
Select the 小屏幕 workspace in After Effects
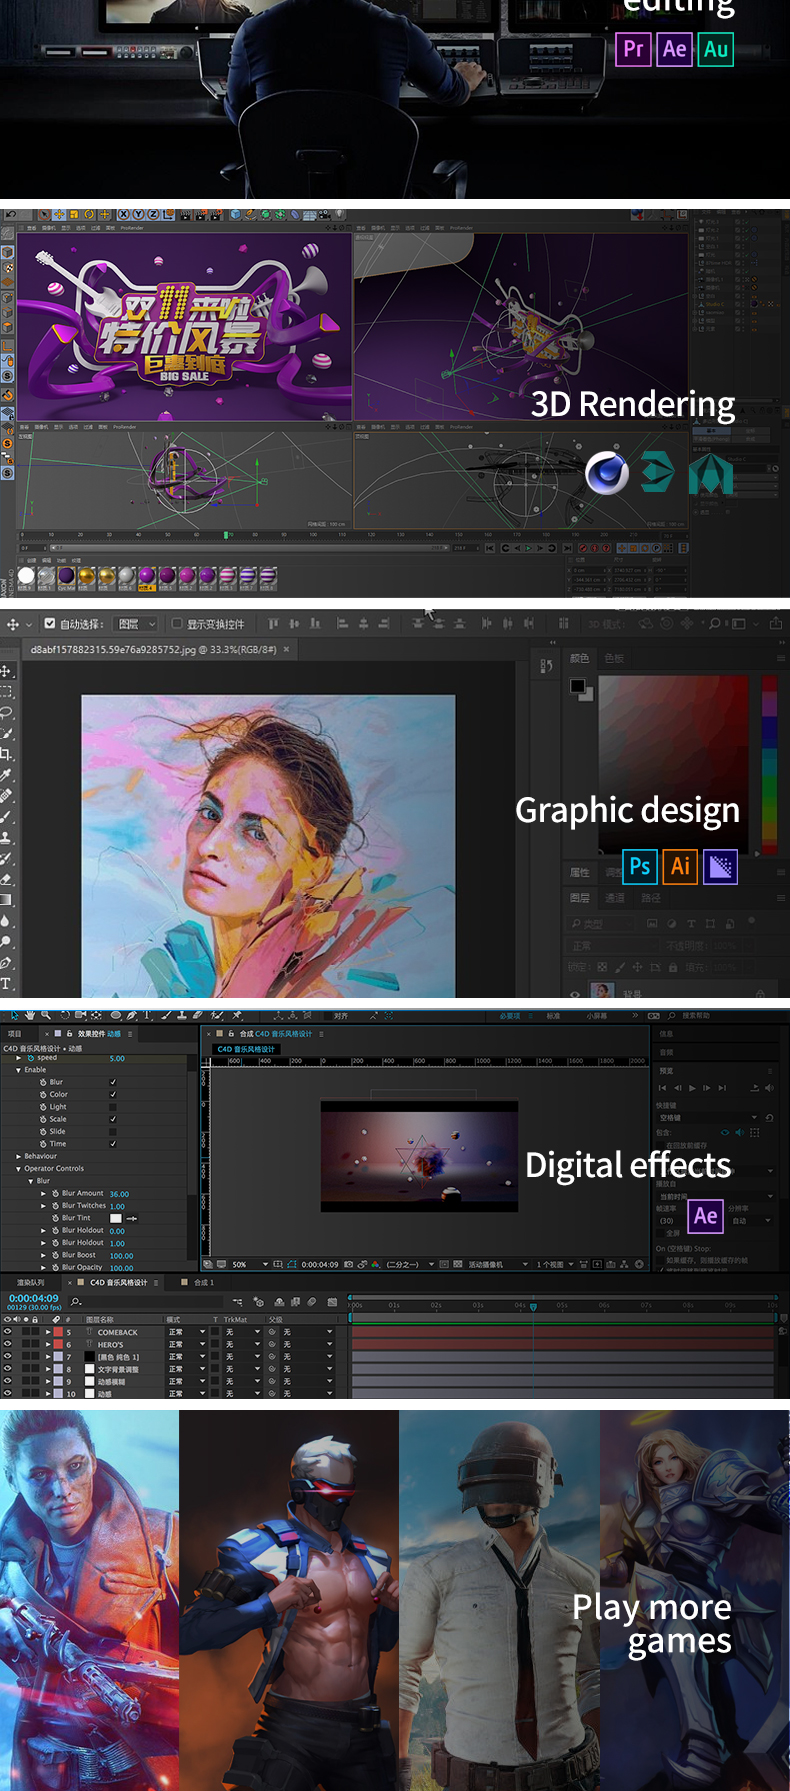597,1015
